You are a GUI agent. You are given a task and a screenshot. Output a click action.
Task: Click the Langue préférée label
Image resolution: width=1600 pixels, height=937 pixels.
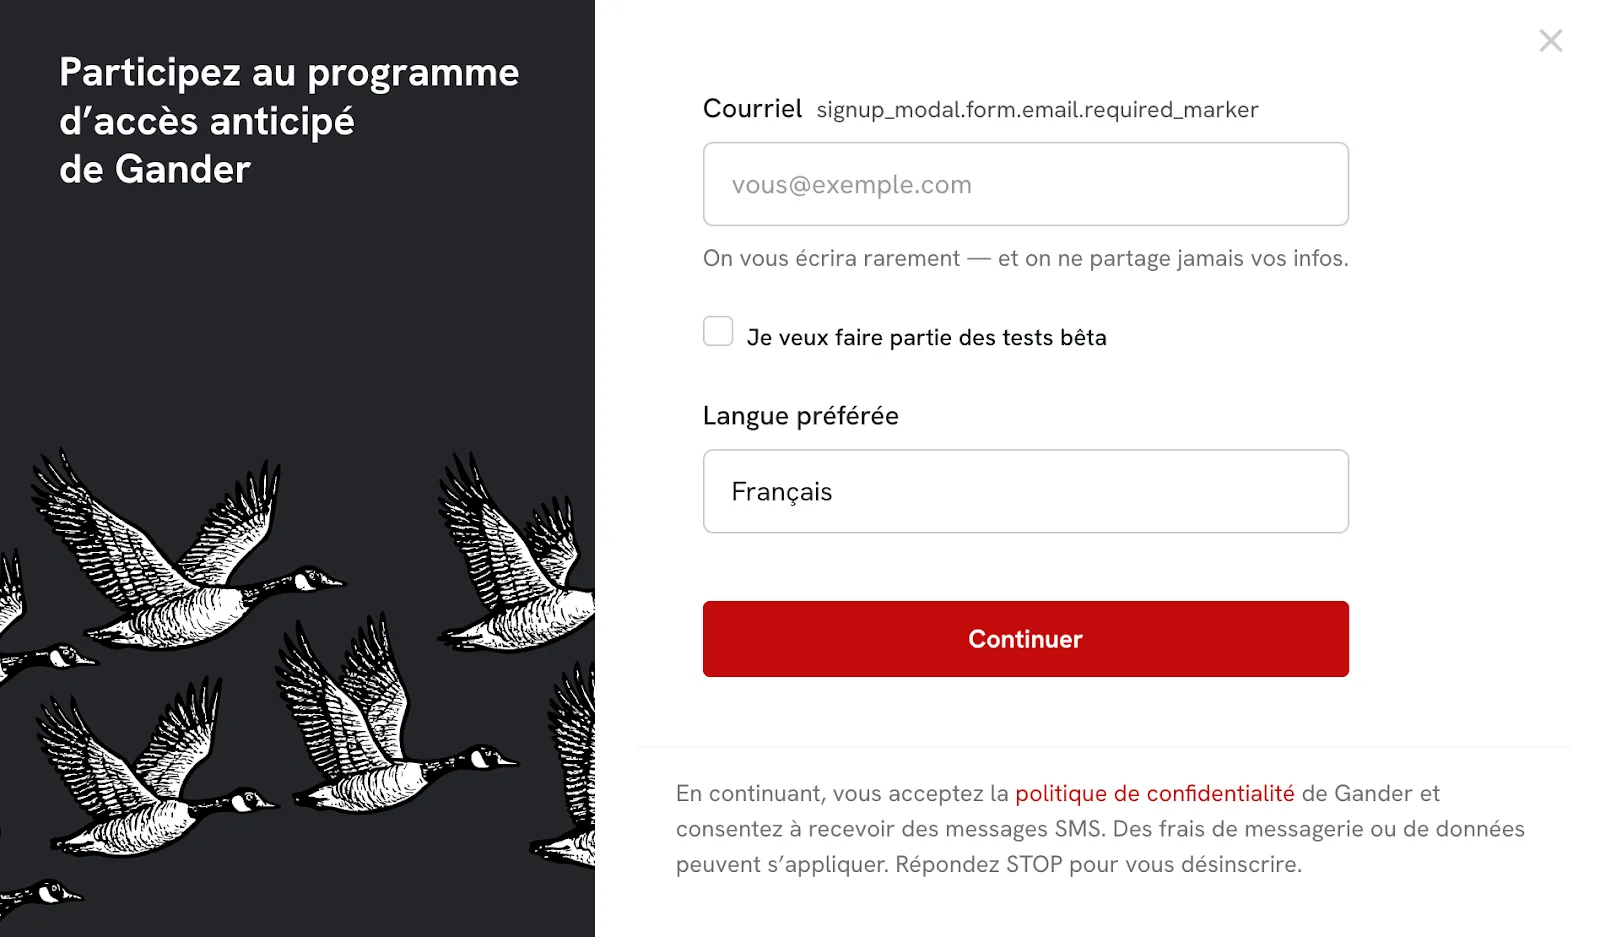[x=800, y=416]
